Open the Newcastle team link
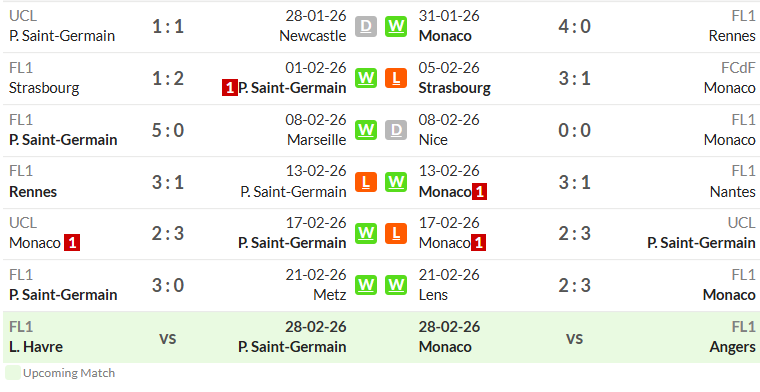 313,36
